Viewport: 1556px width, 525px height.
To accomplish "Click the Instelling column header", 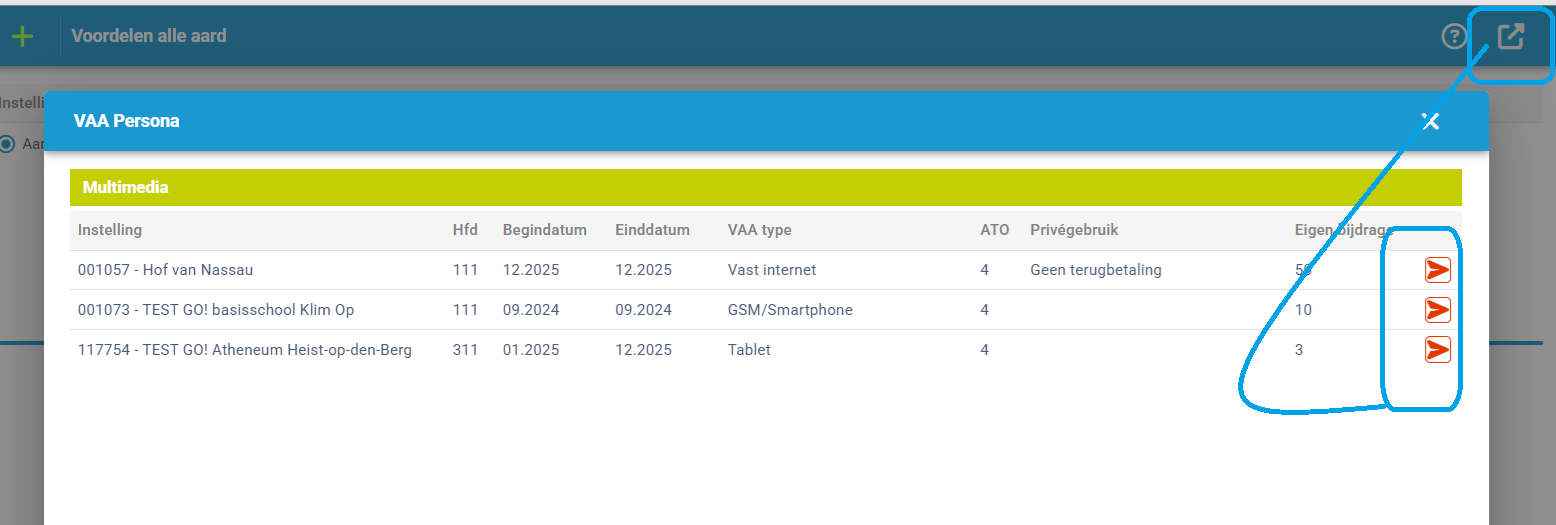I will pos(110,230).
